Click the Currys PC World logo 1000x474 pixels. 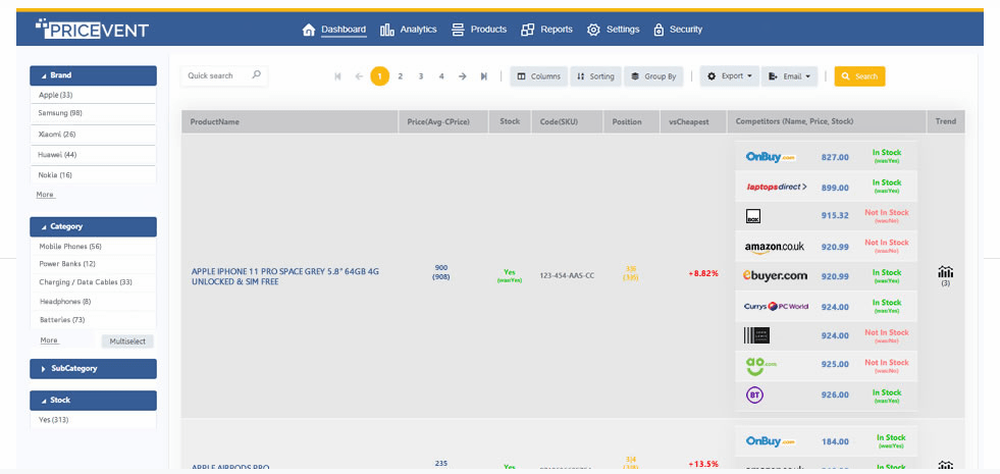click(x=776, y=306)
